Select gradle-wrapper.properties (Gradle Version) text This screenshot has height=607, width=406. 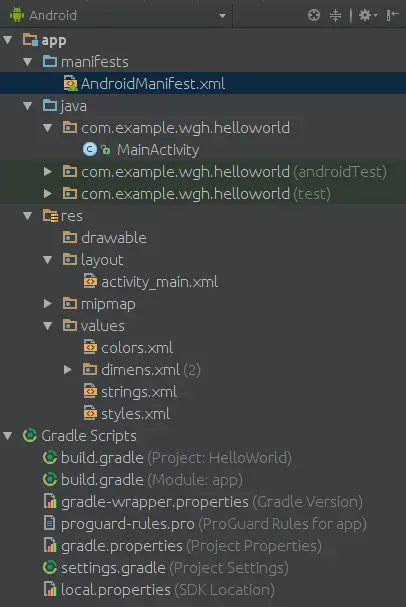(x=212, y=502)
